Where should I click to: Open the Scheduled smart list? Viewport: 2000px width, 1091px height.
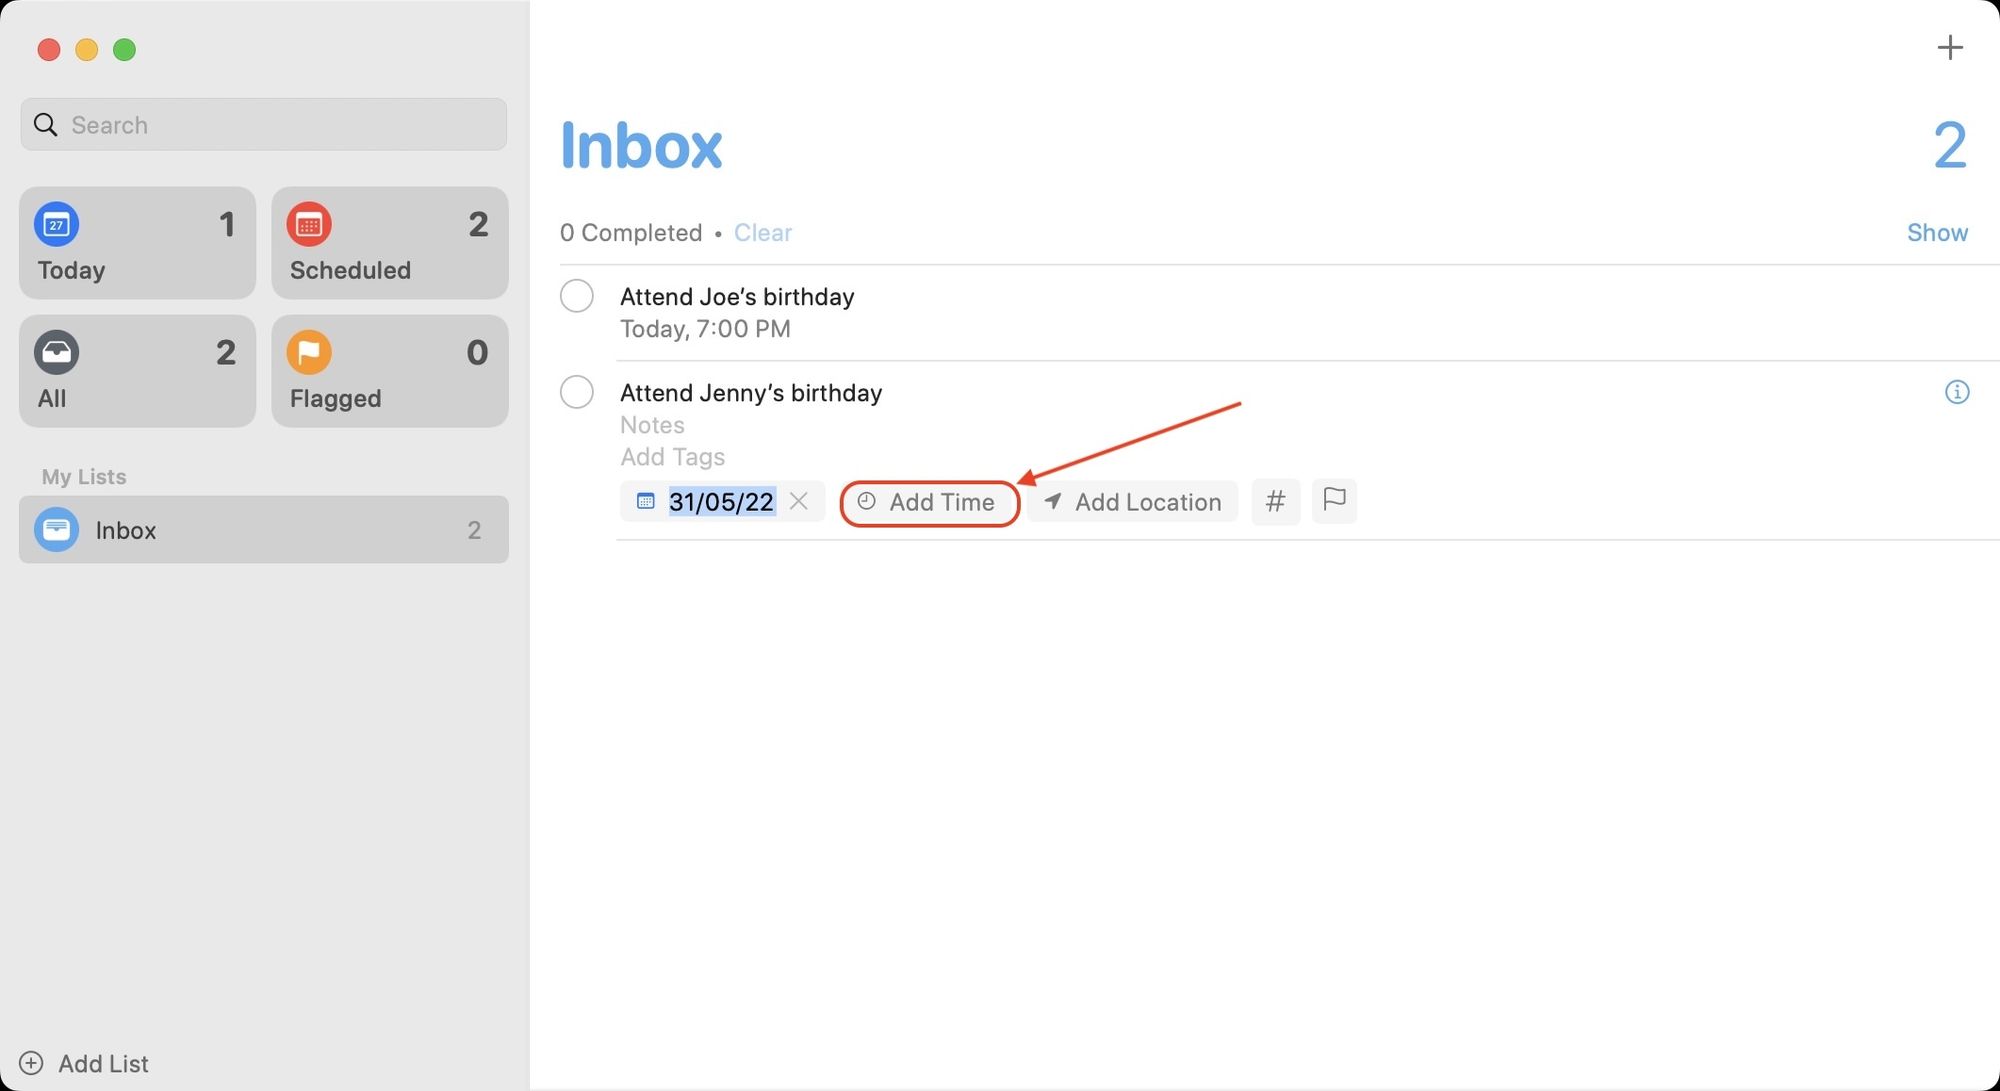(389, 243)
